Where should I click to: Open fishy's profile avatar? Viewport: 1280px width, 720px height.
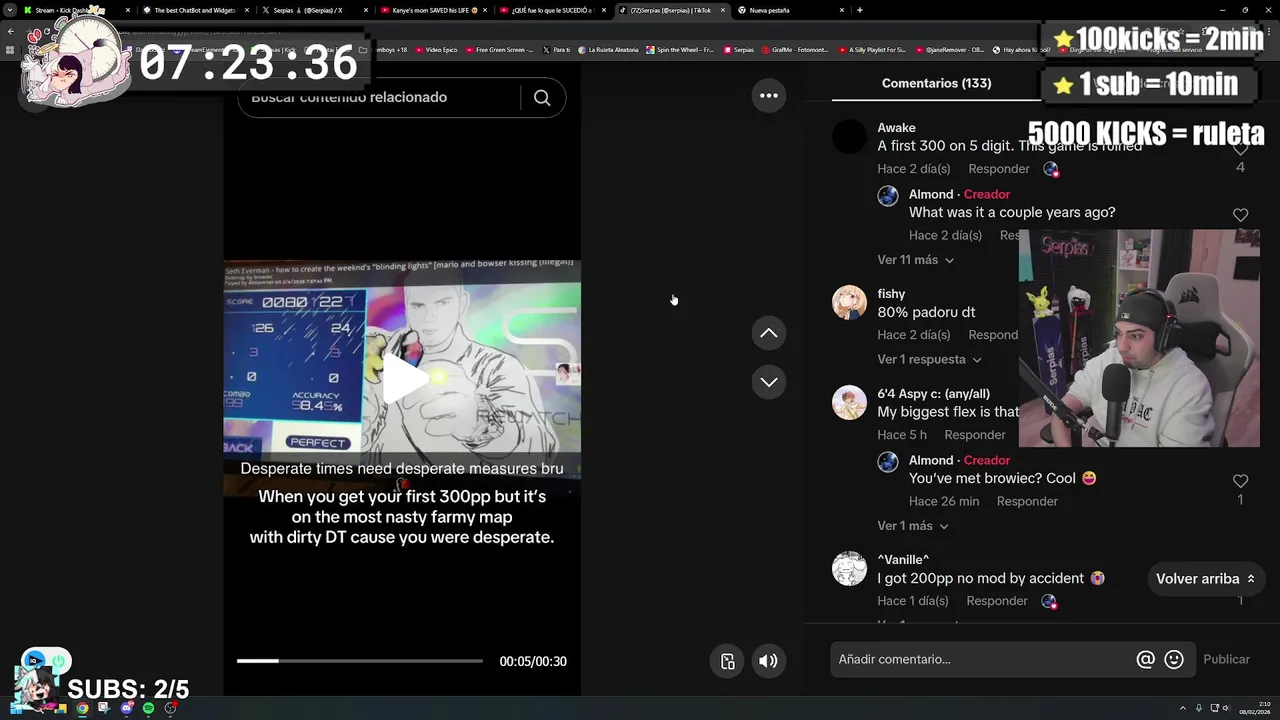point(849,303)
